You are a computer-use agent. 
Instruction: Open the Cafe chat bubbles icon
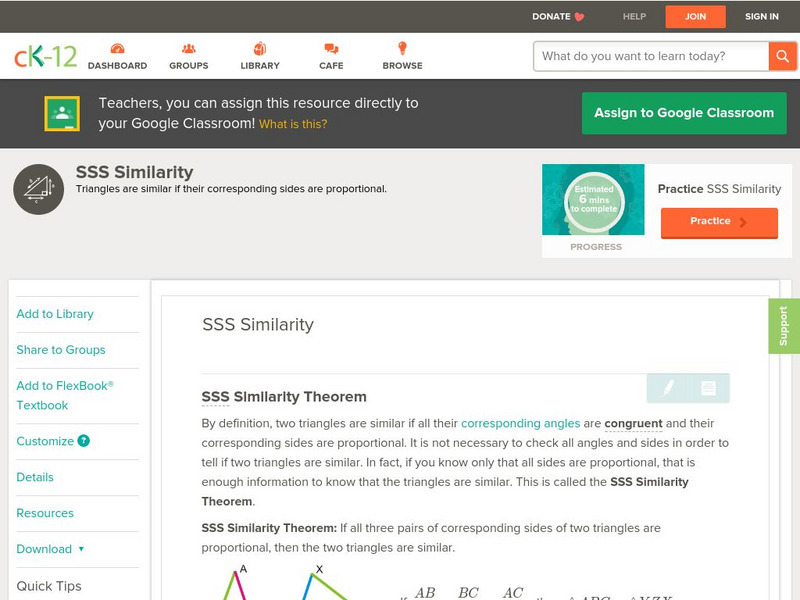point(331,49)
